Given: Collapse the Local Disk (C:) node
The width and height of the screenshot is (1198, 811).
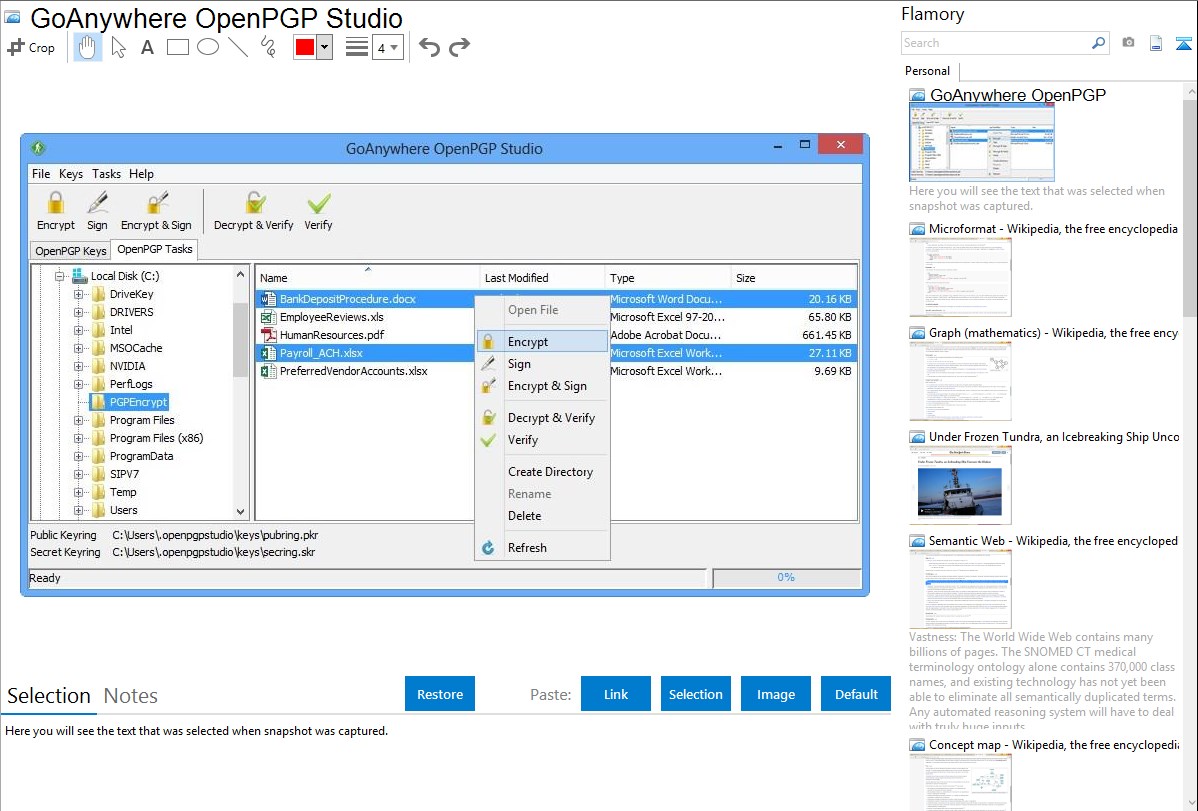Looking at the screenshot, I should point(60,277).
